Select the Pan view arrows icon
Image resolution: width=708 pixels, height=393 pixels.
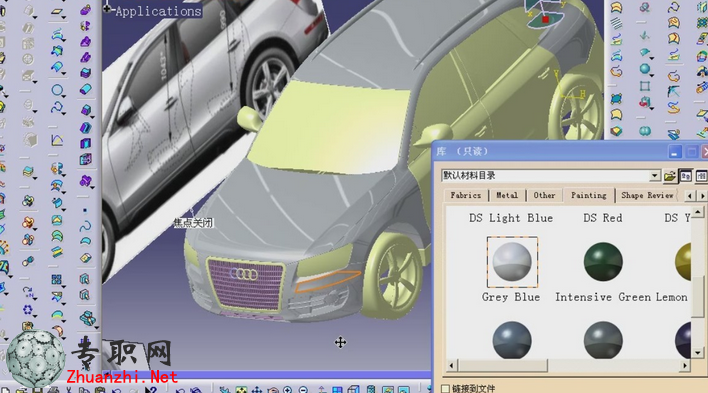pyautogui.click(x=257, y=390)
